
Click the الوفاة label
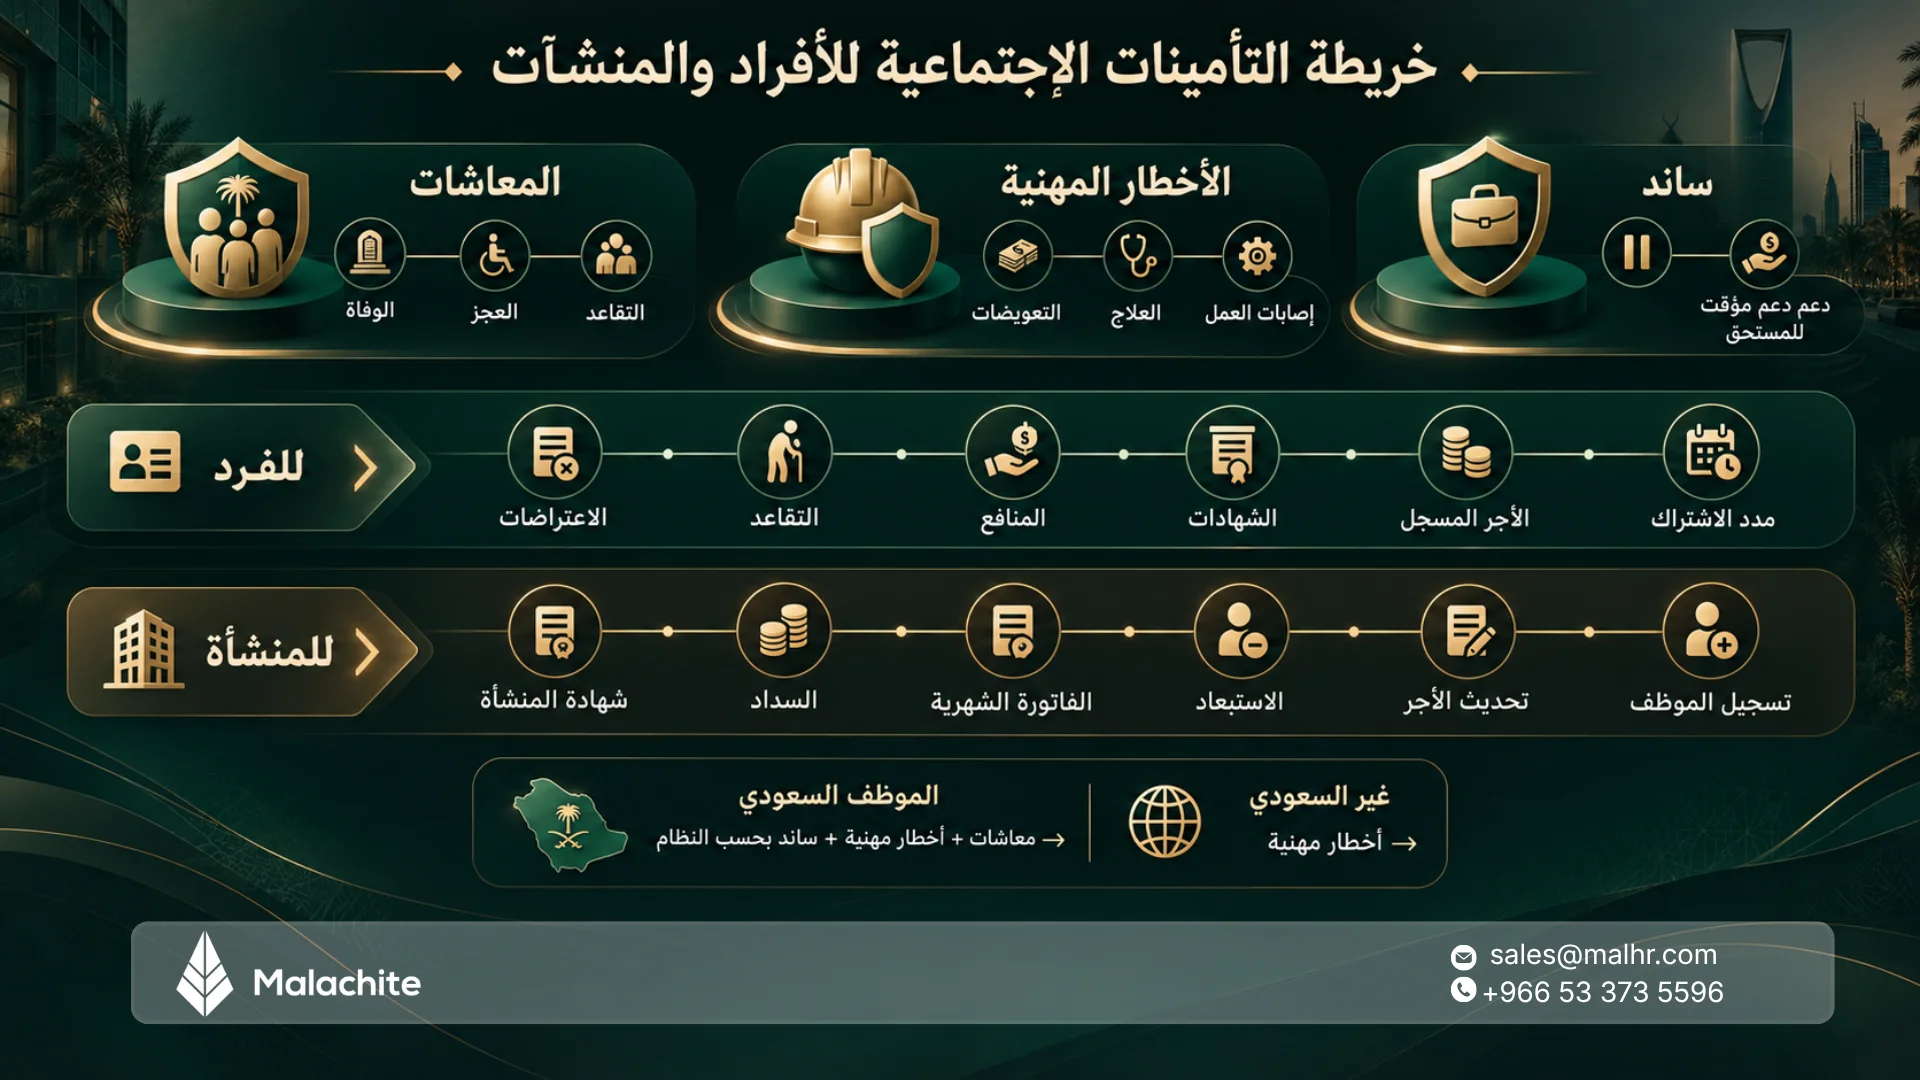coord(370,310)
